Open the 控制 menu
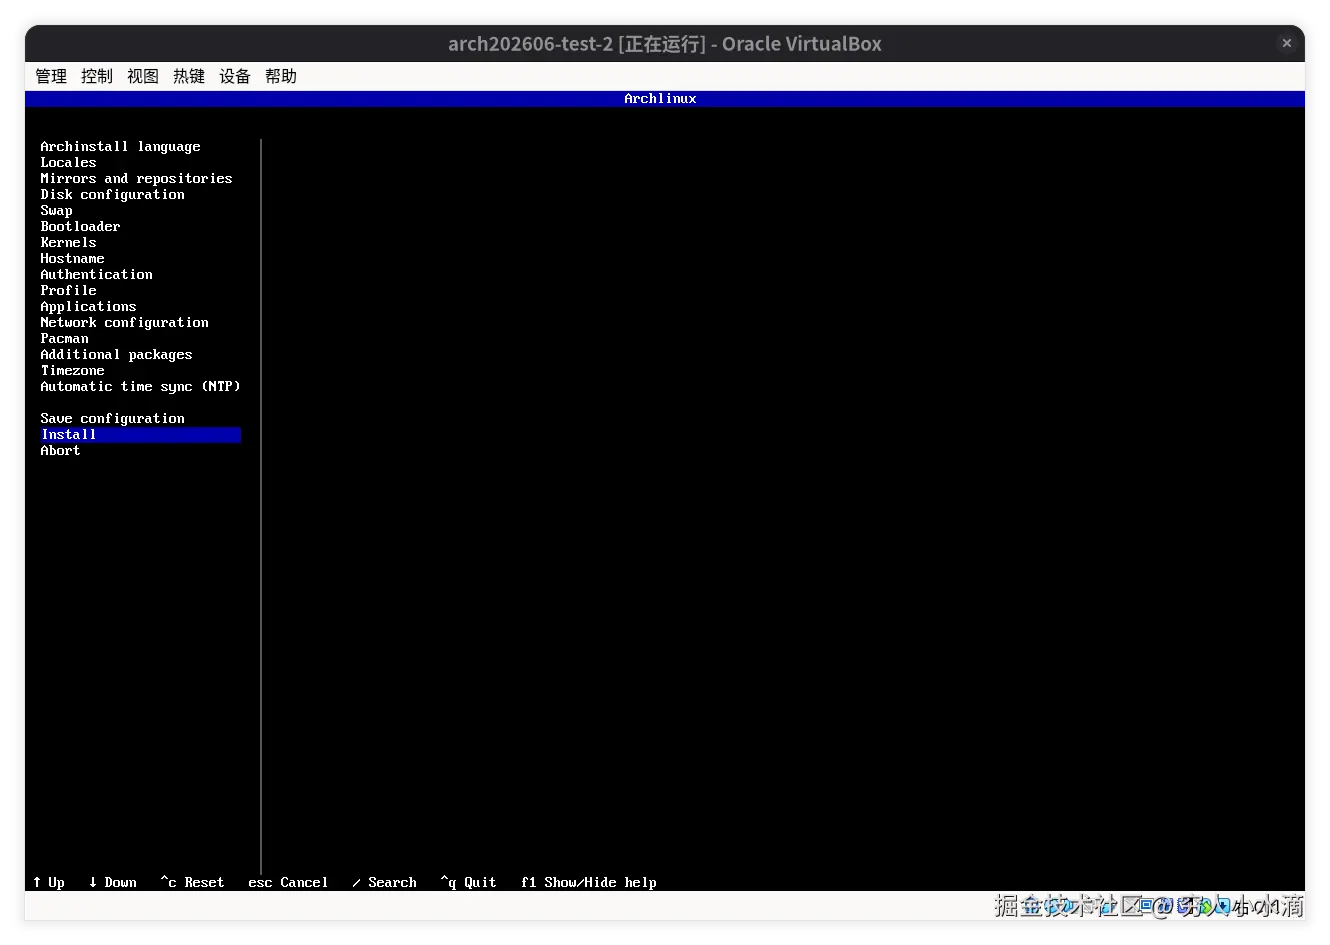Screen dimensions: 1330x945 point(97,76)
